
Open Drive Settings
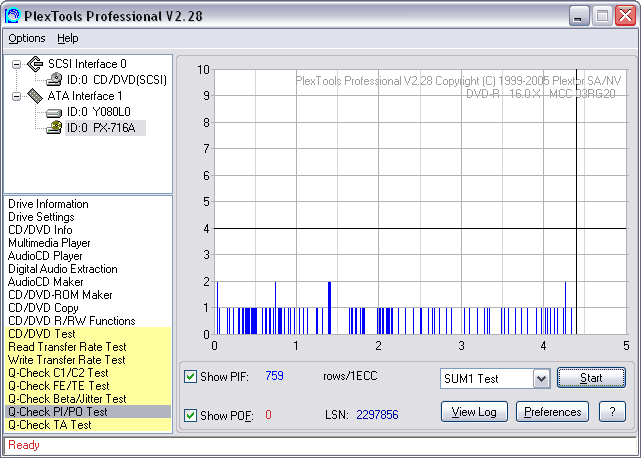pos(41,217)
